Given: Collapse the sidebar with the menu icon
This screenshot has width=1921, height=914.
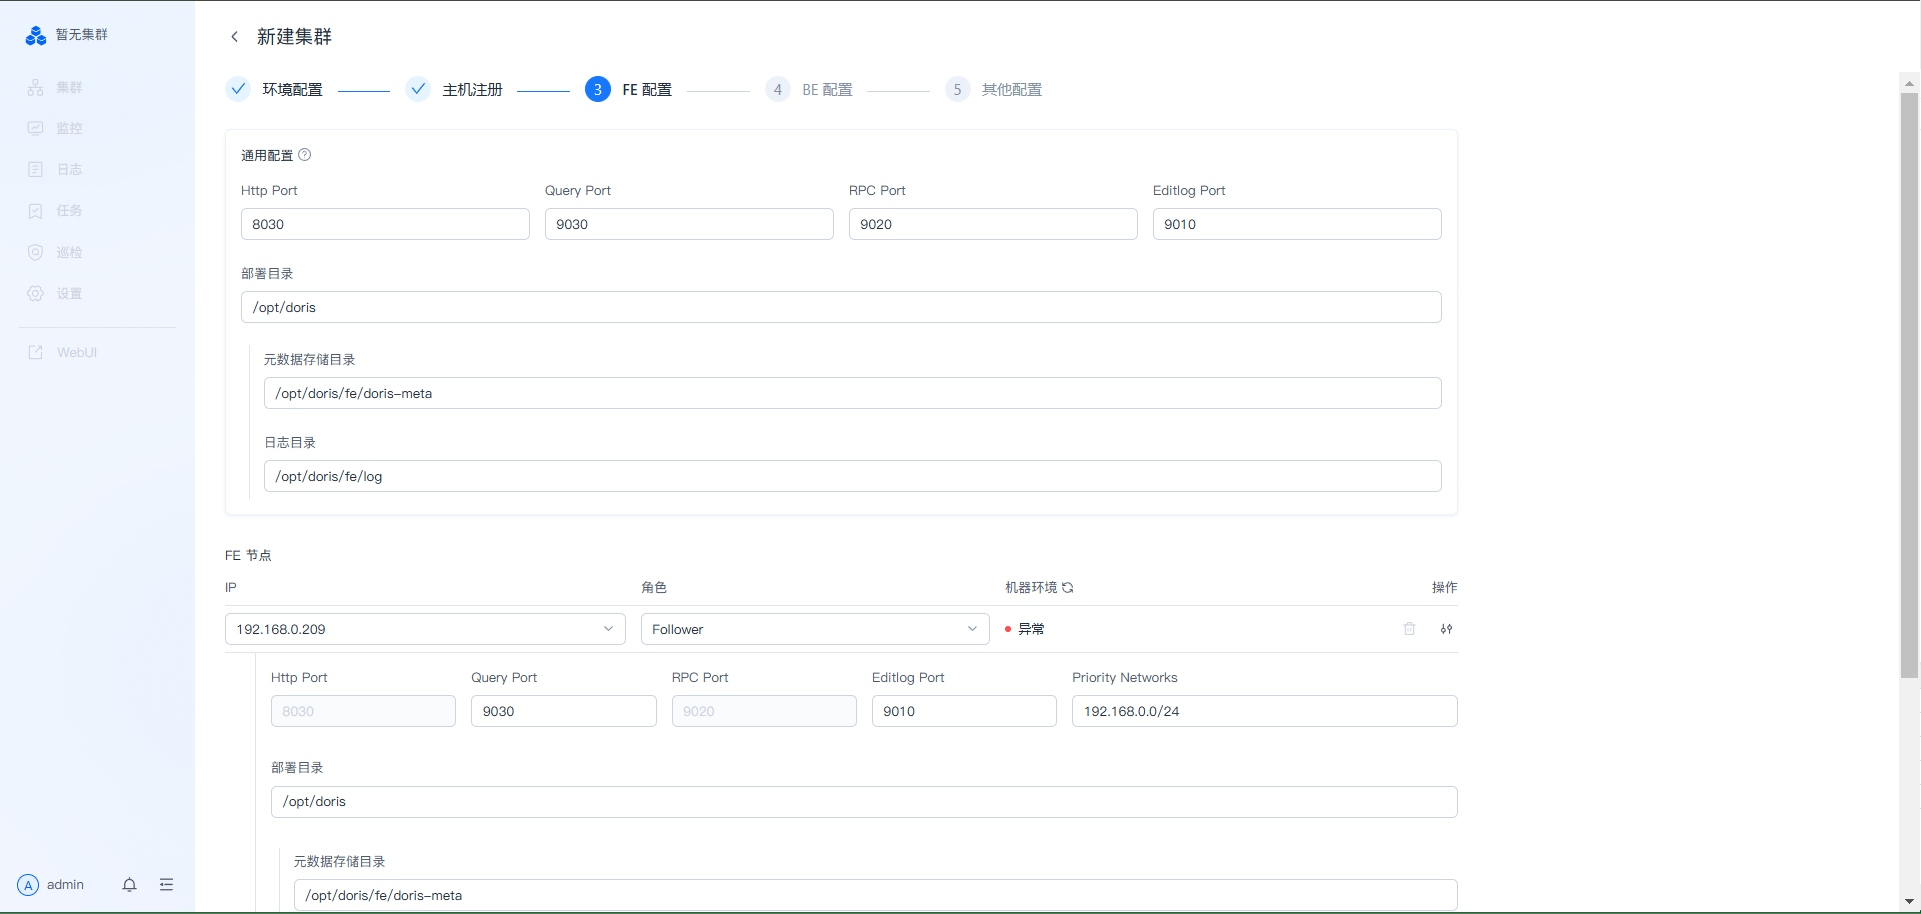Looking at the screenshot, I should [x=166, y=885].
